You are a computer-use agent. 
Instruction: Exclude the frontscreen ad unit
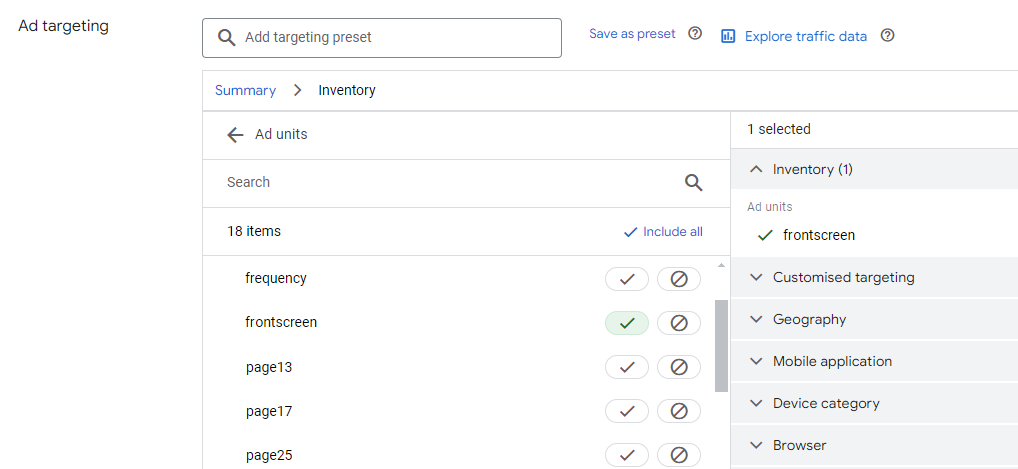click(678, 323)
